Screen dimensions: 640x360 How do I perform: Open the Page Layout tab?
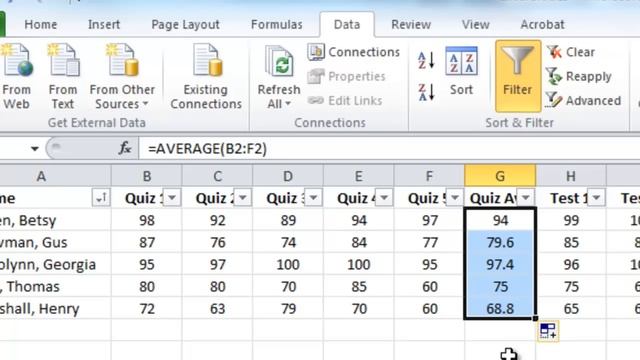[185, 24]
